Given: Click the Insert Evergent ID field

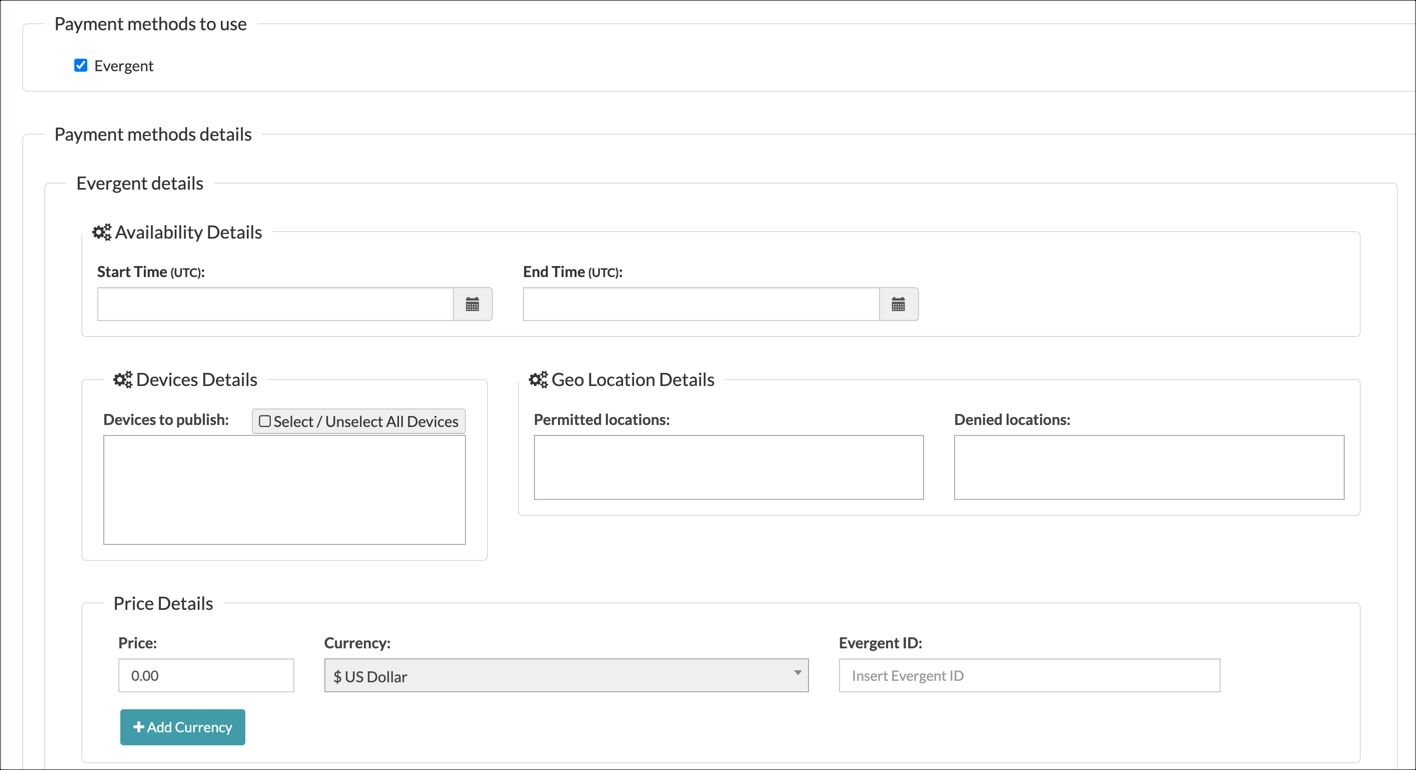Looking at the screenshot, I should (1029, 675).
